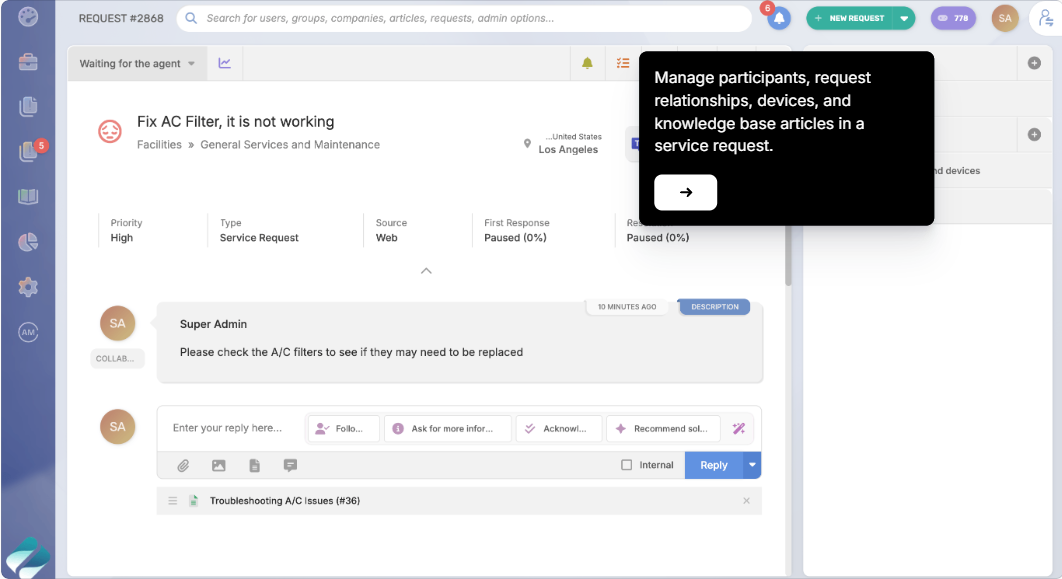Screen dimensions: 1062x579
Task: Click the AM circle icon in sidebar
Action: pyautogui.click(x=28, y=332)
